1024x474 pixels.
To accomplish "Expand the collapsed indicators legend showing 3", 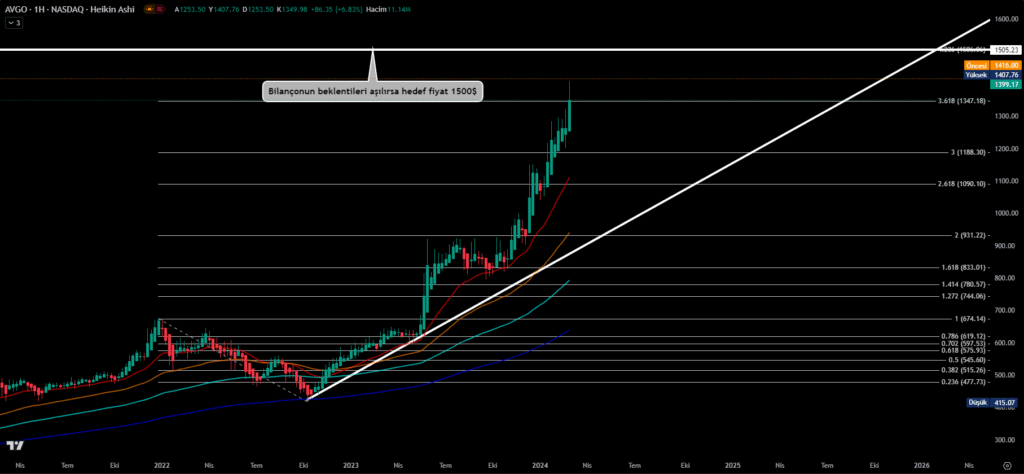I will point(14,23).
